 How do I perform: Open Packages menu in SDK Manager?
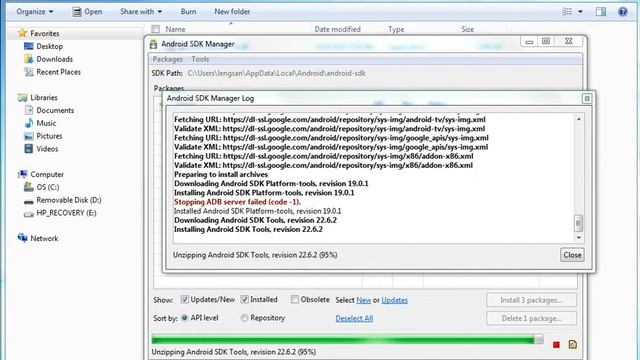167,59
